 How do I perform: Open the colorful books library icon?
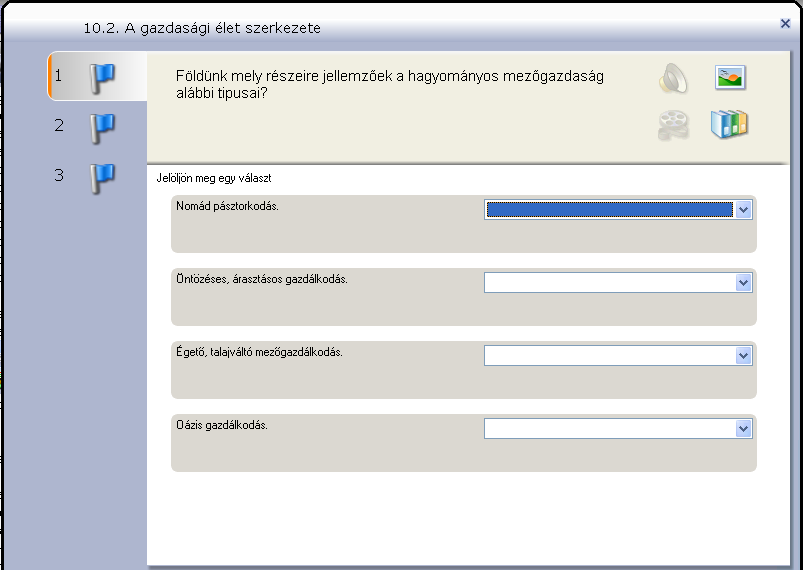[x=730, y=124]
